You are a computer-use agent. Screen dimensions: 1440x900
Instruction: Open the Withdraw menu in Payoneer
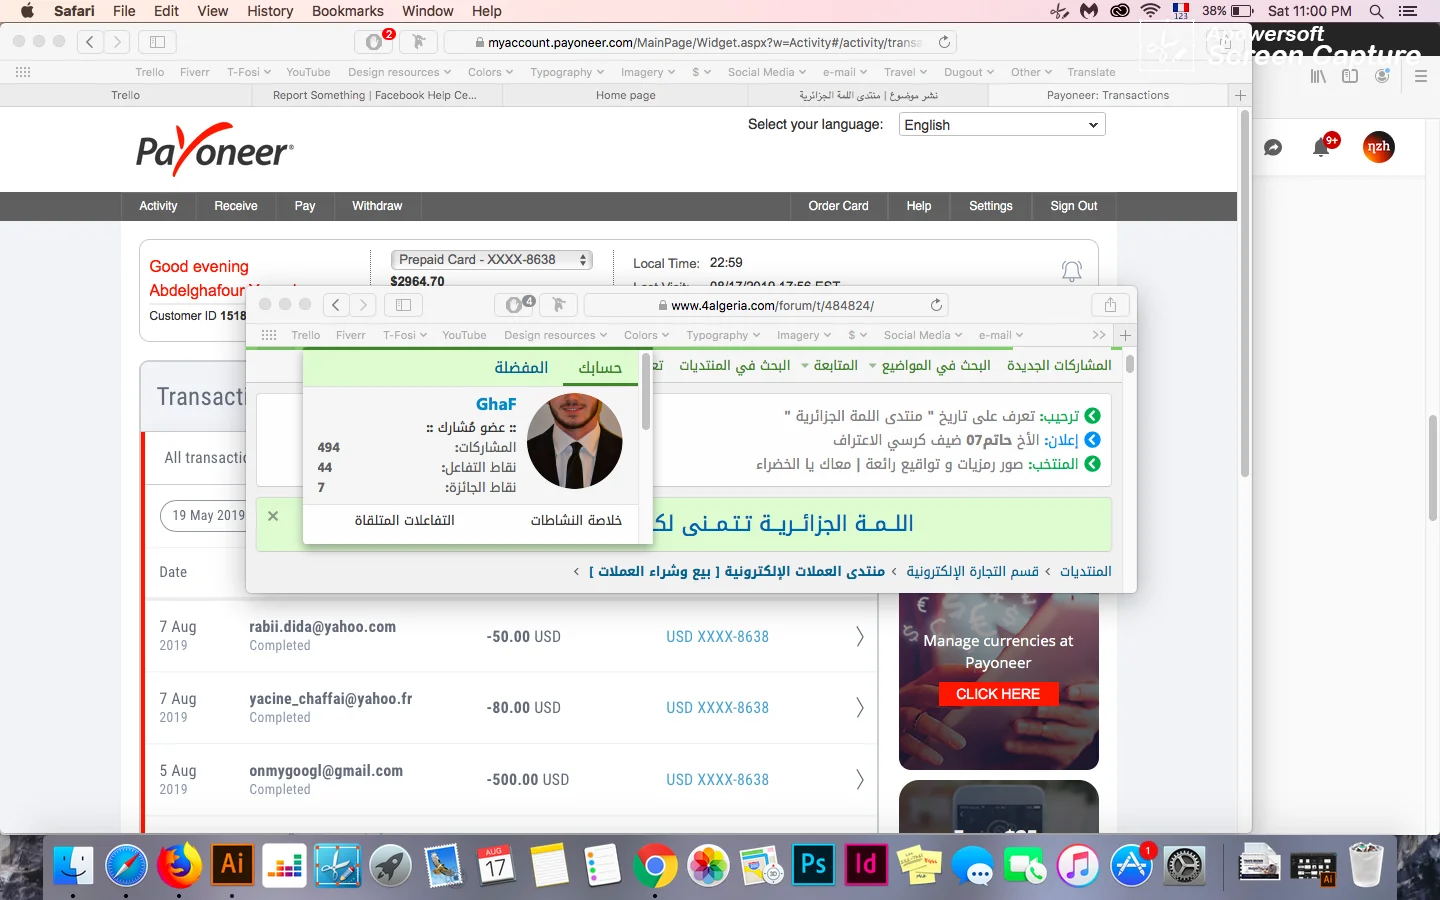(x=377, y=206)
